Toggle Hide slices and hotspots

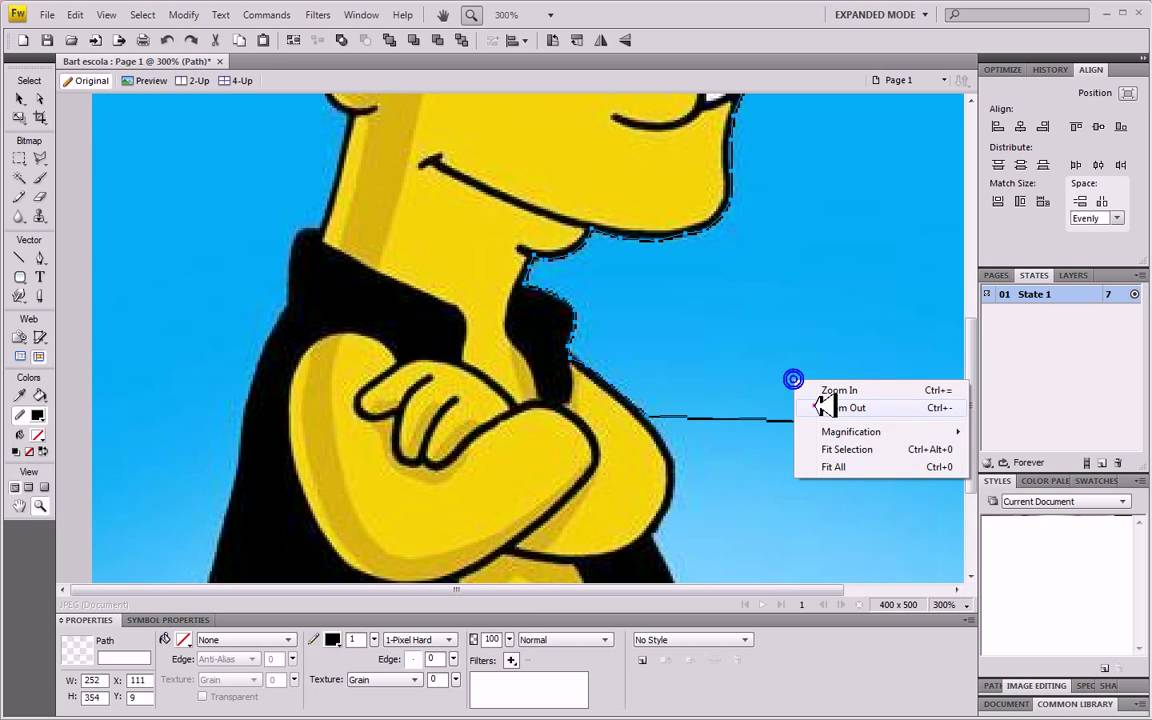pyautogui.click(x=20, y=356)
